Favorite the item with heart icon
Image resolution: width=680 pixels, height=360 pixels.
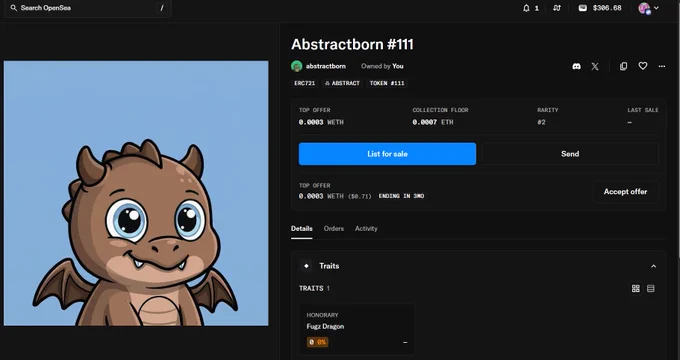(643, 66)
